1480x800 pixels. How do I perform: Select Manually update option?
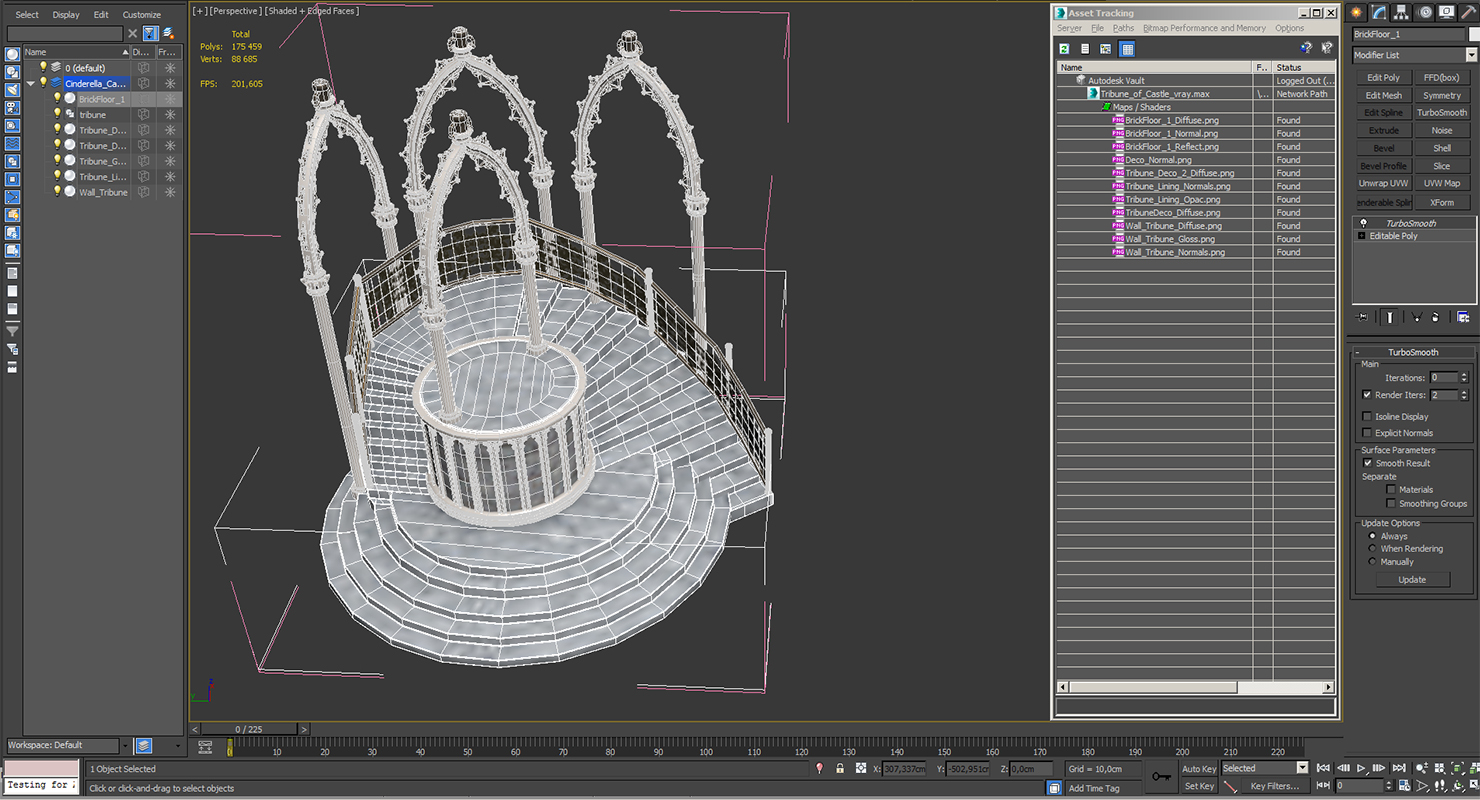(1372, 561)
